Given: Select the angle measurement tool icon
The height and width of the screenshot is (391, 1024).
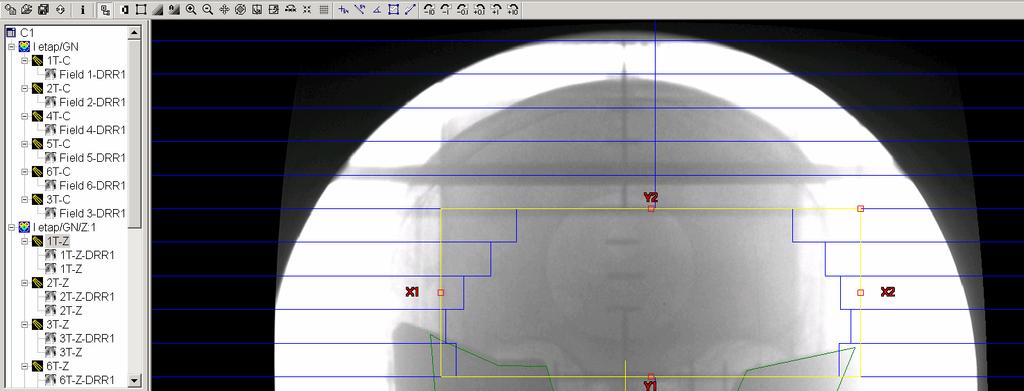Looking at the screenshot, I should click(x=377, y=10).
